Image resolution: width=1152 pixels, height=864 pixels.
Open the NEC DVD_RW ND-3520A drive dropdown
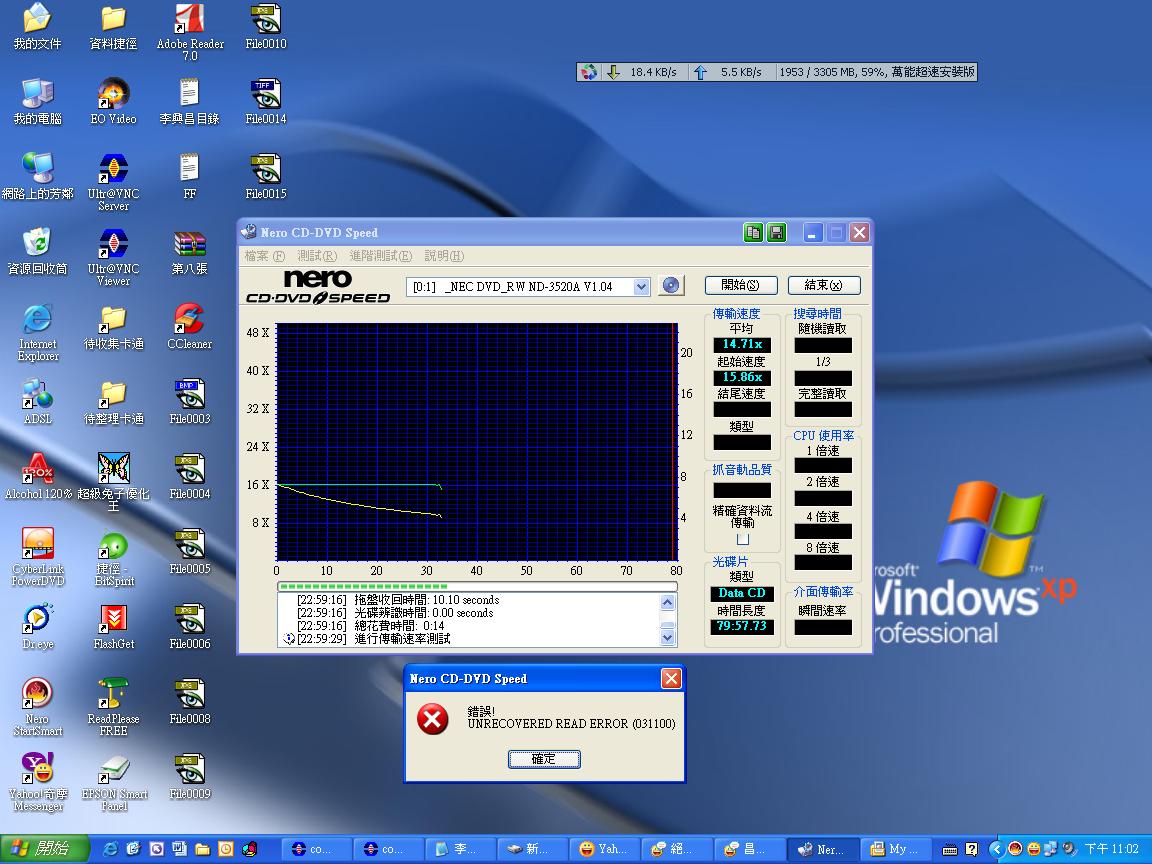click(641, 287)
